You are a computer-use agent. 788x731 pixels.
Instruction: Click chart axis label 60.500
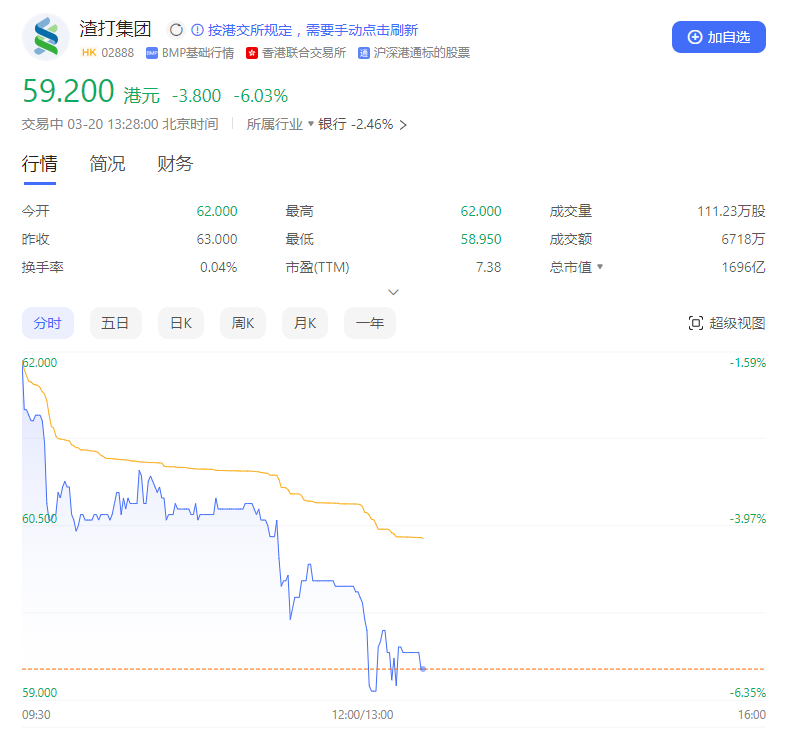tap(40, 518)
